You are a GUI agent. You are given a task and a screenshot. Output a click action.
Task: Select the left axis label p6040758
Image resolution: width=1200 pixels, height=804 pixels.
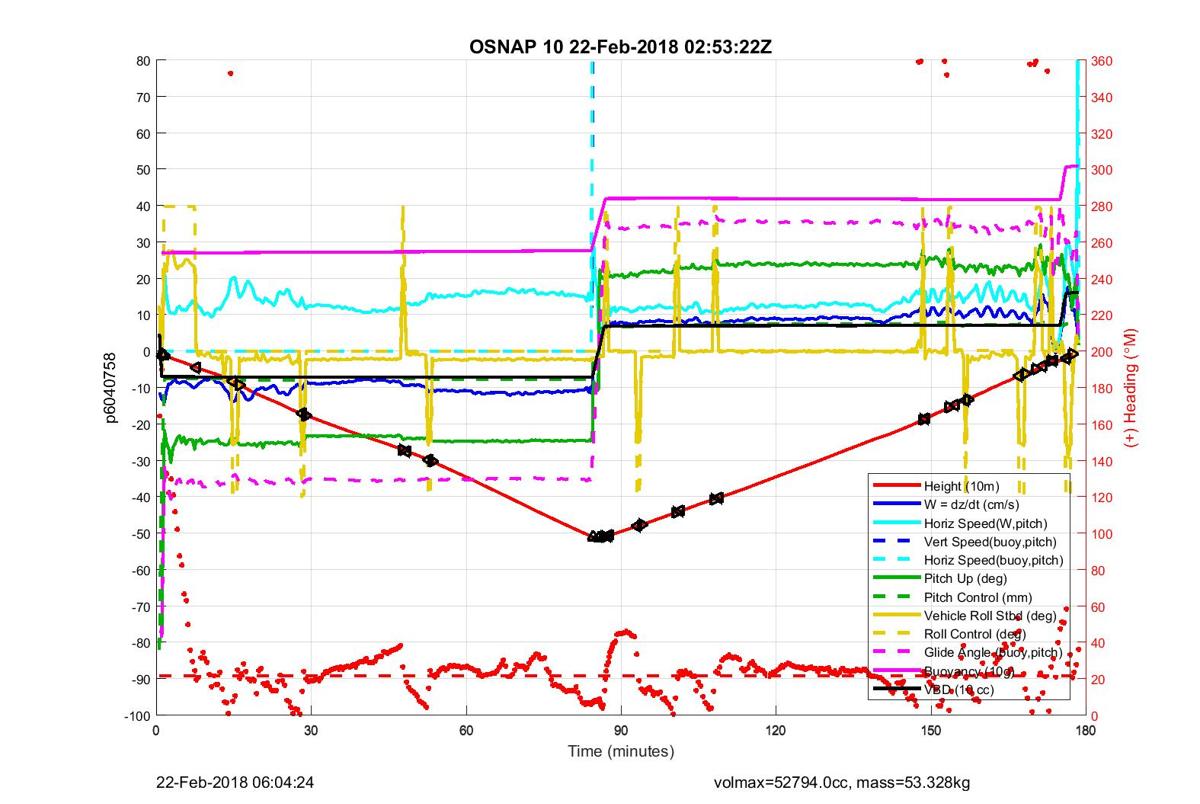[x=113, y=387]
